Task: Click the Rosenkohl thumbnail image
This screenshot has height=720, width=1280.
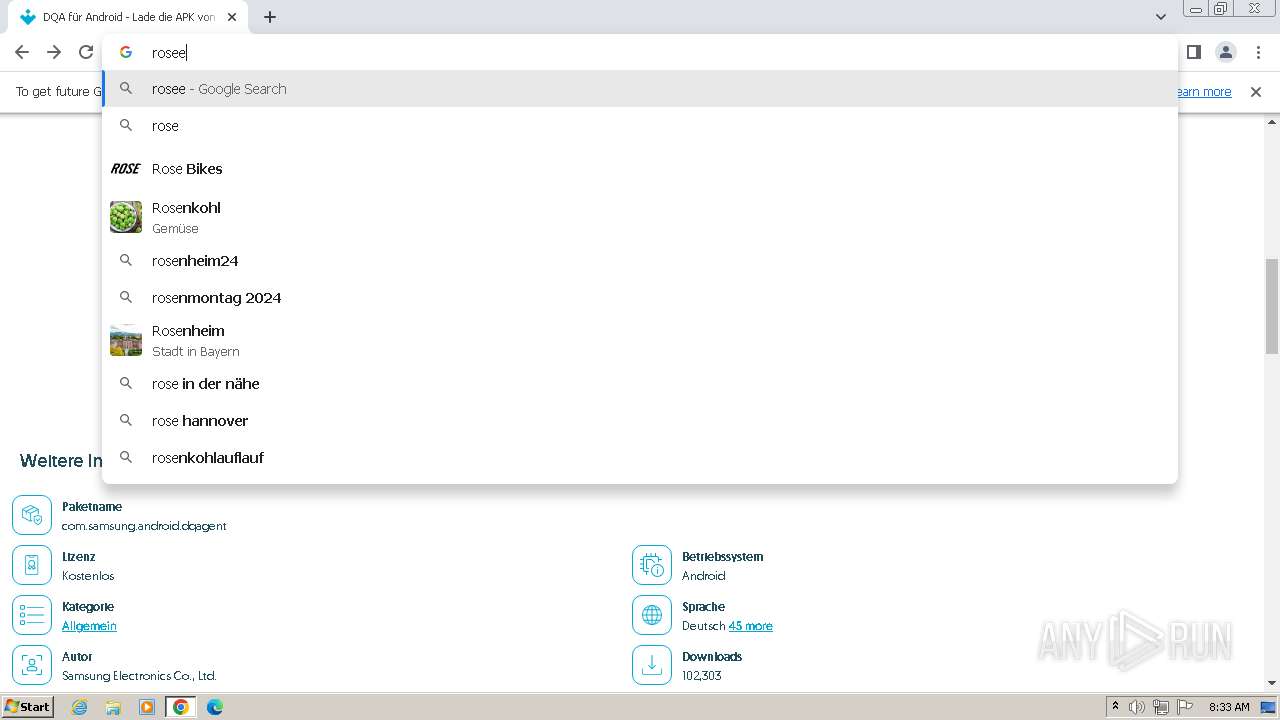Action: (126, 217)
